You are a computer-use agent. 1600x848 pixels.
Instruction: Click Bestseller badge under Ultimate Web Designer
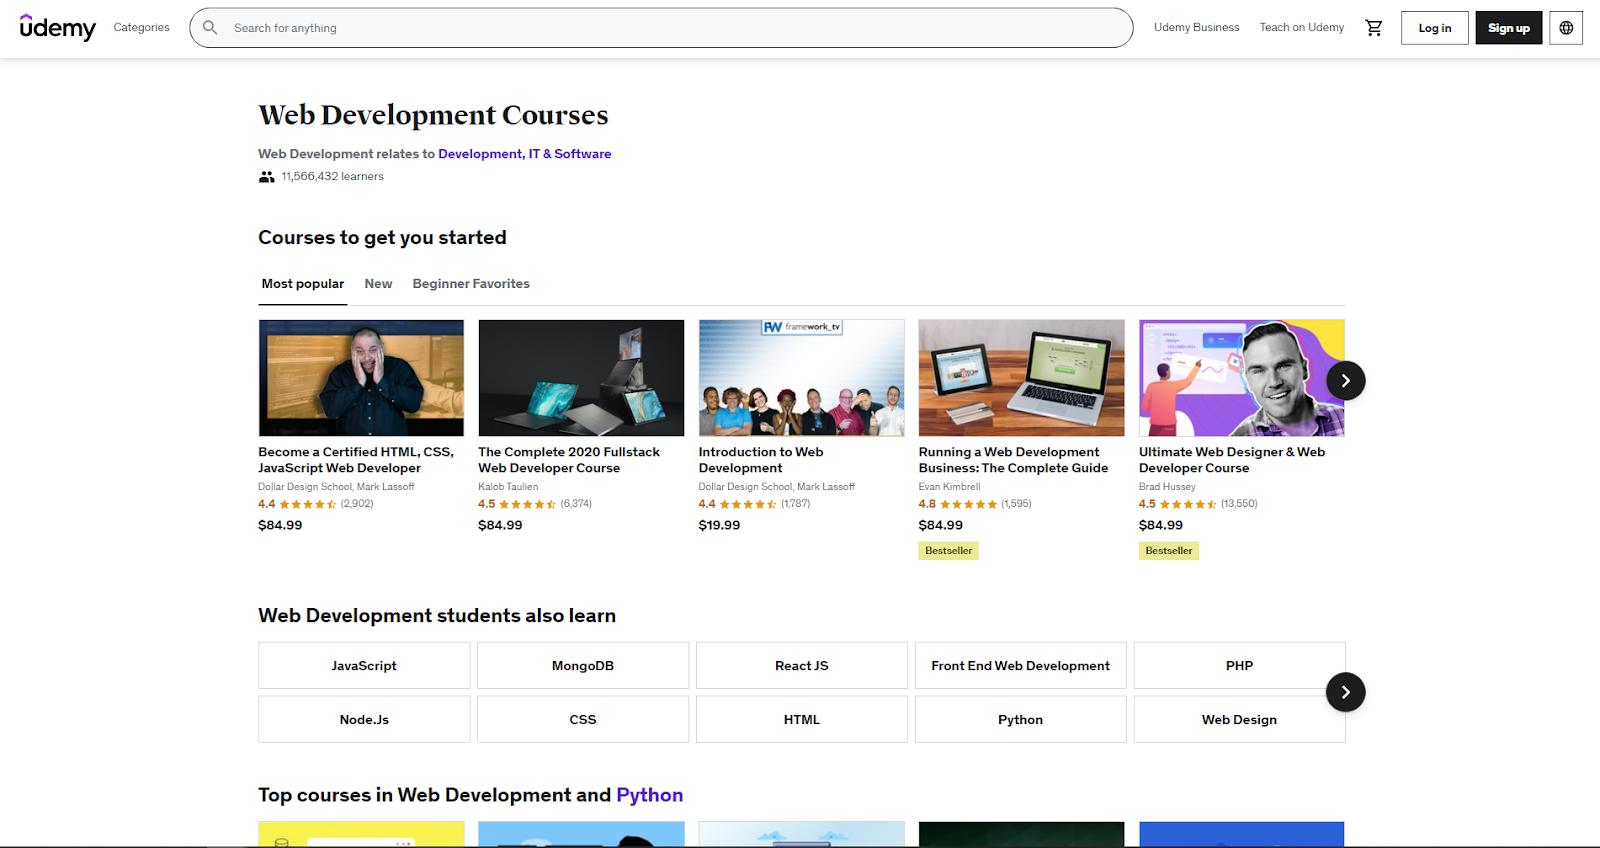click(1169, 551)
